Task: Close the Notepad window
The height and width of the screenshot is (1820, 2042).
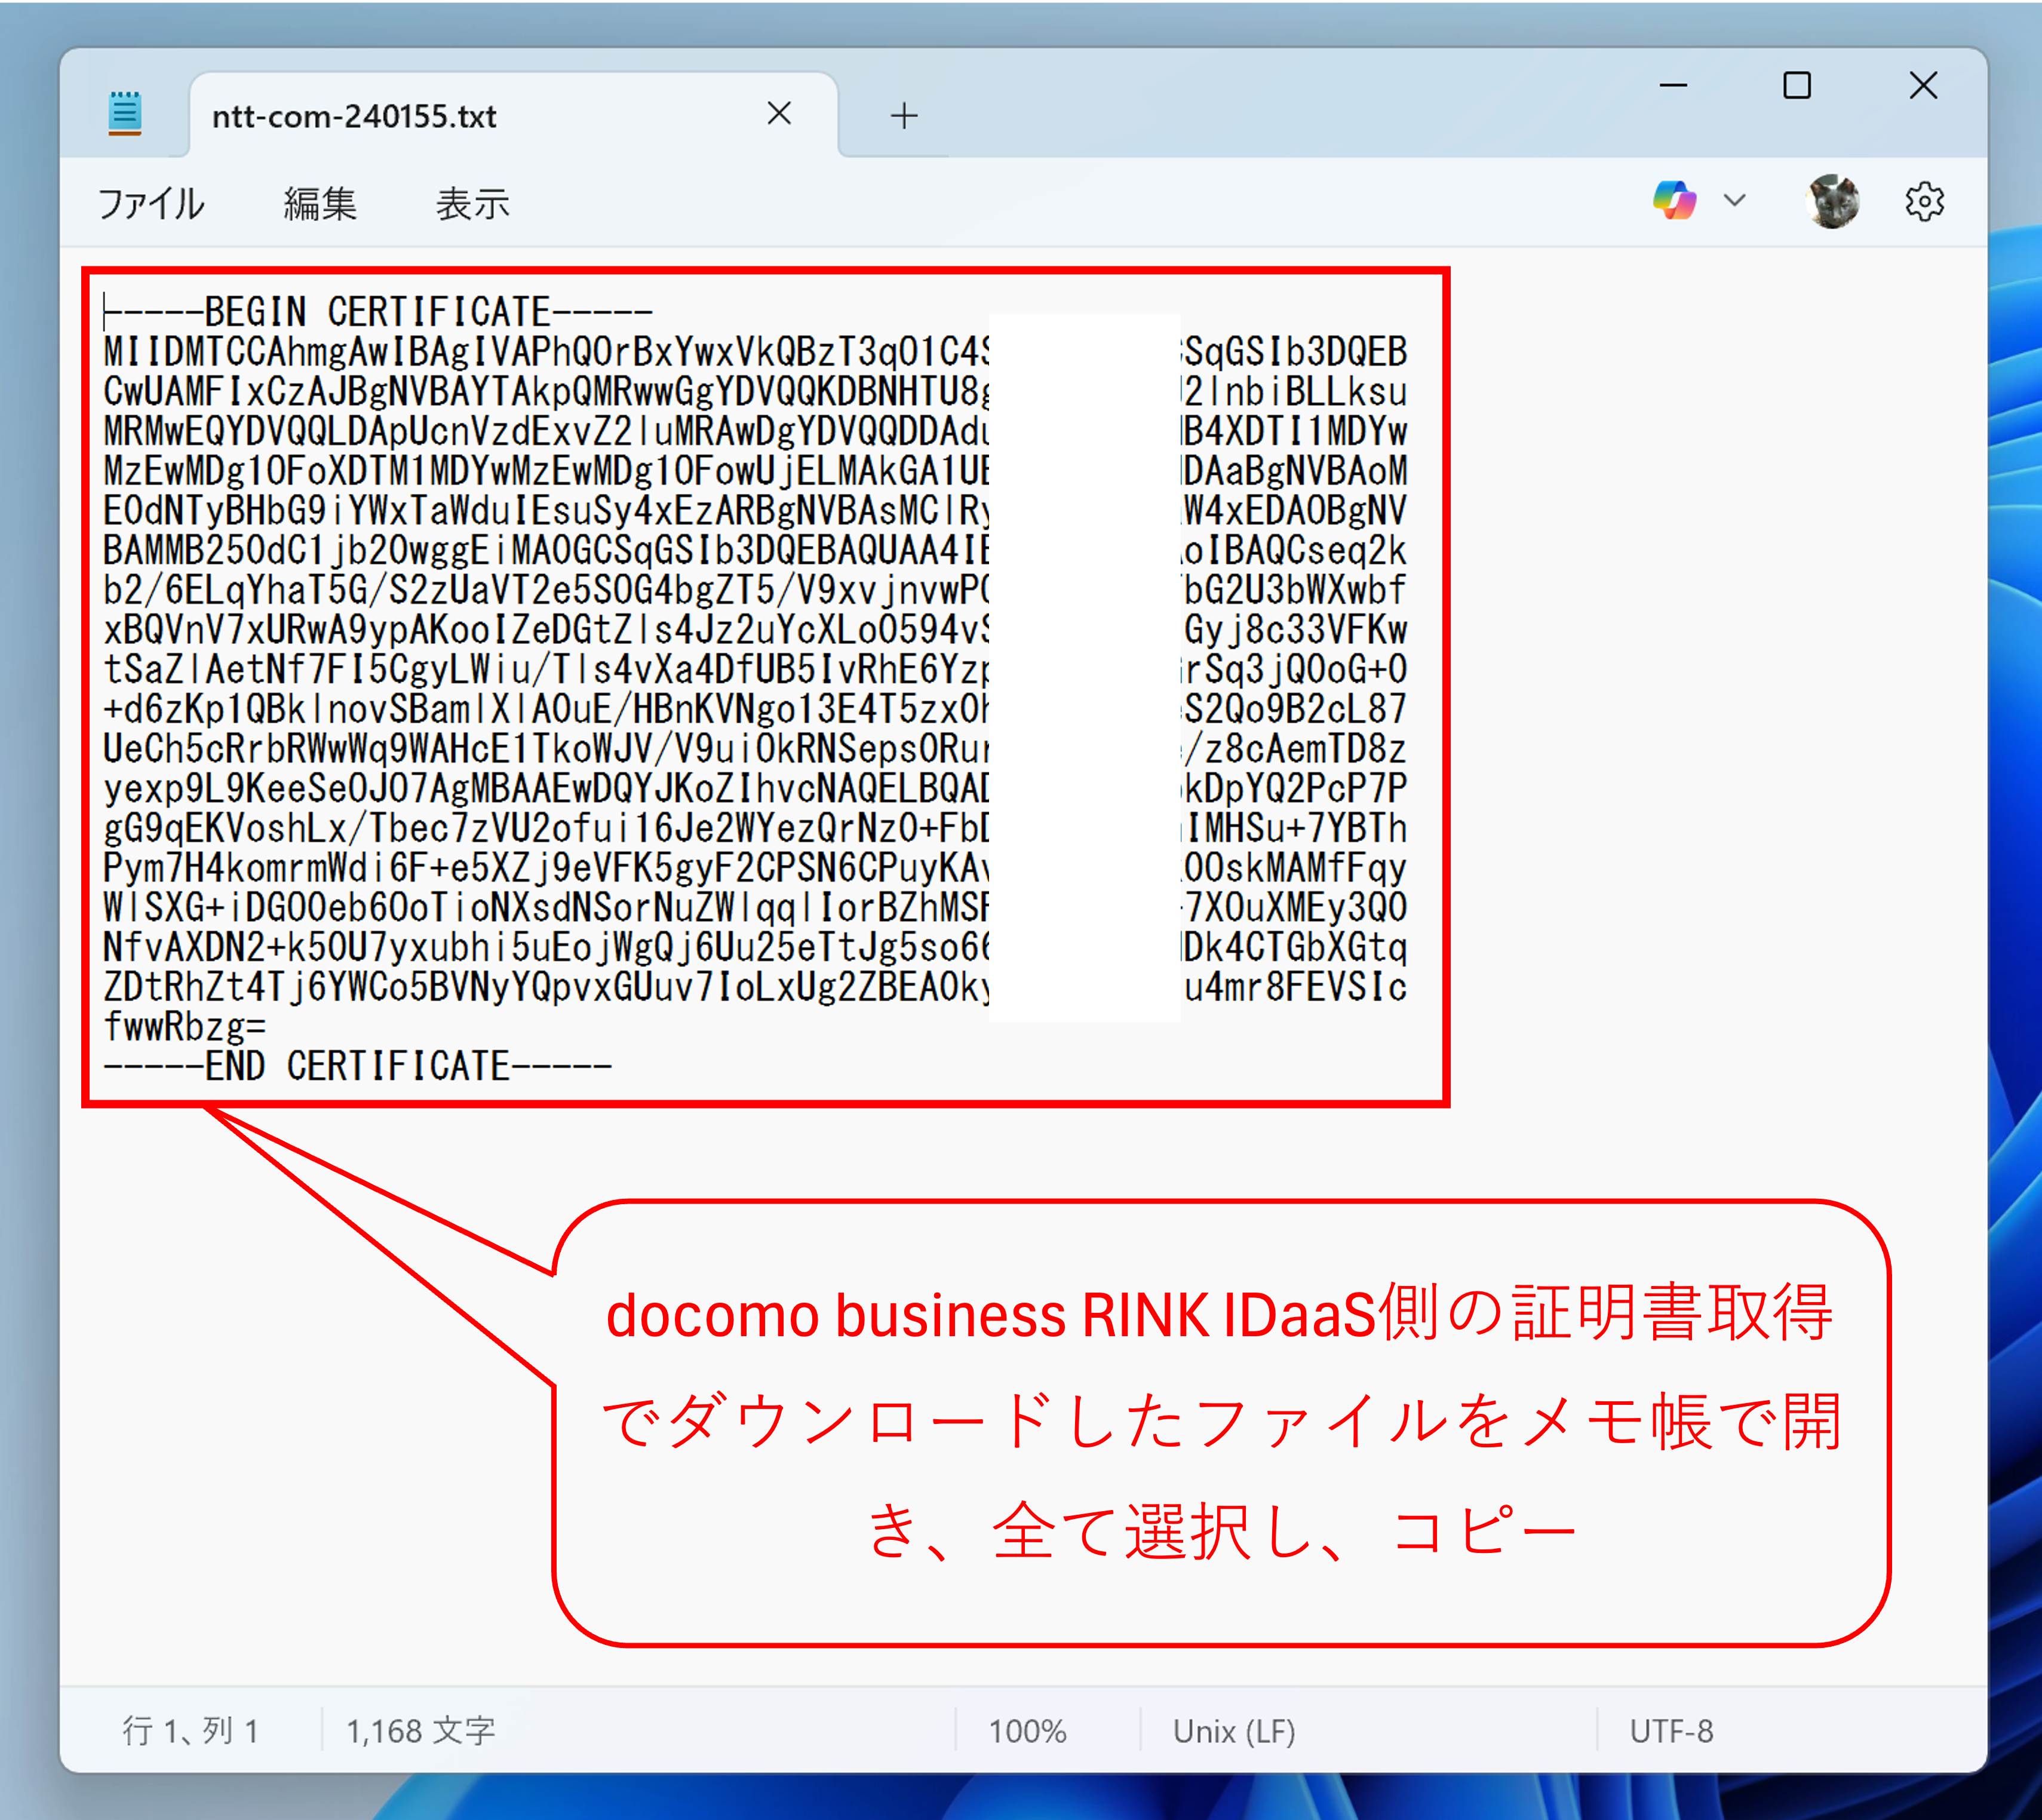Action: (x=1923, y=86)
